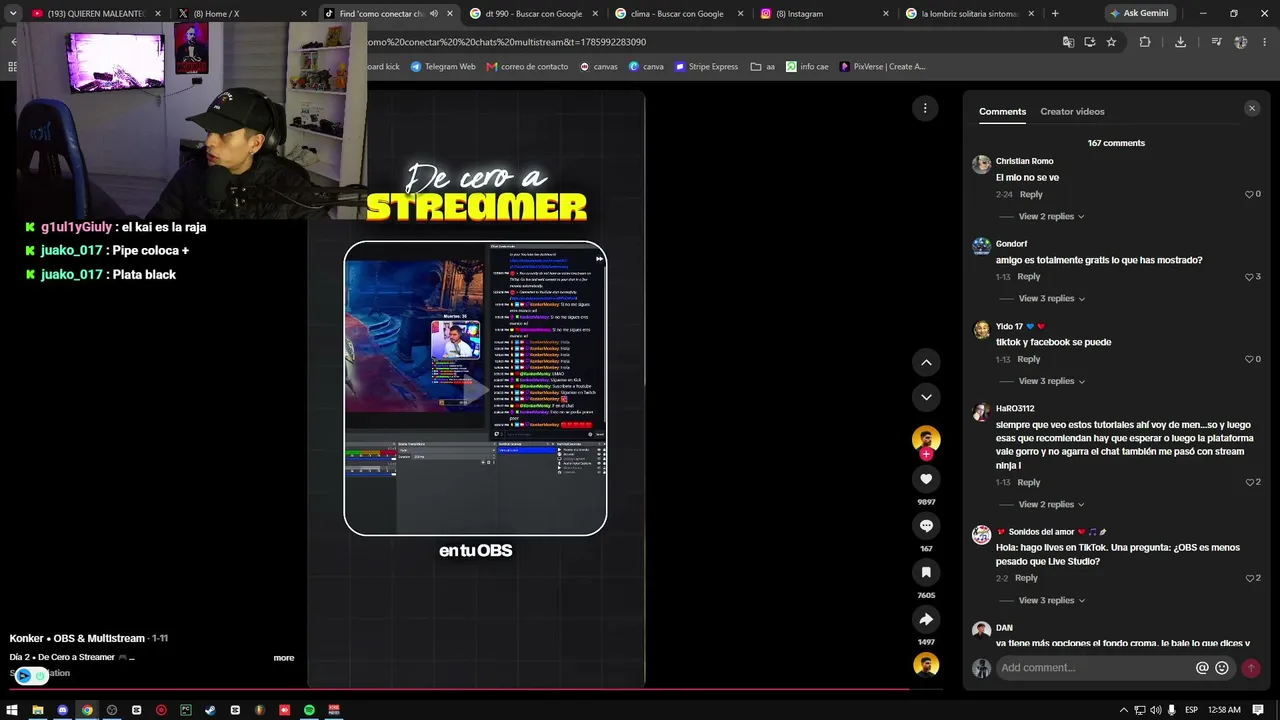Reply to Gondorf's comment
This screenshot has width=1280, height=720.
tap(1029, 277)
